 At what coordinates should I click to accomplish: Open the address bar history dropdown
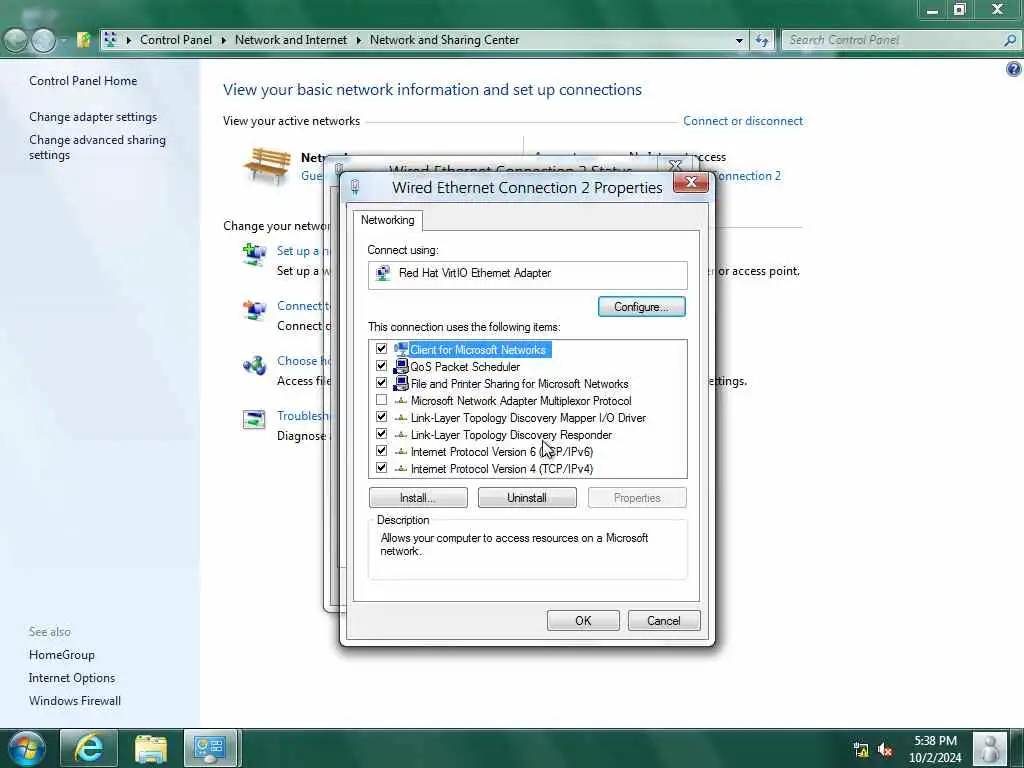pos(739,40)
